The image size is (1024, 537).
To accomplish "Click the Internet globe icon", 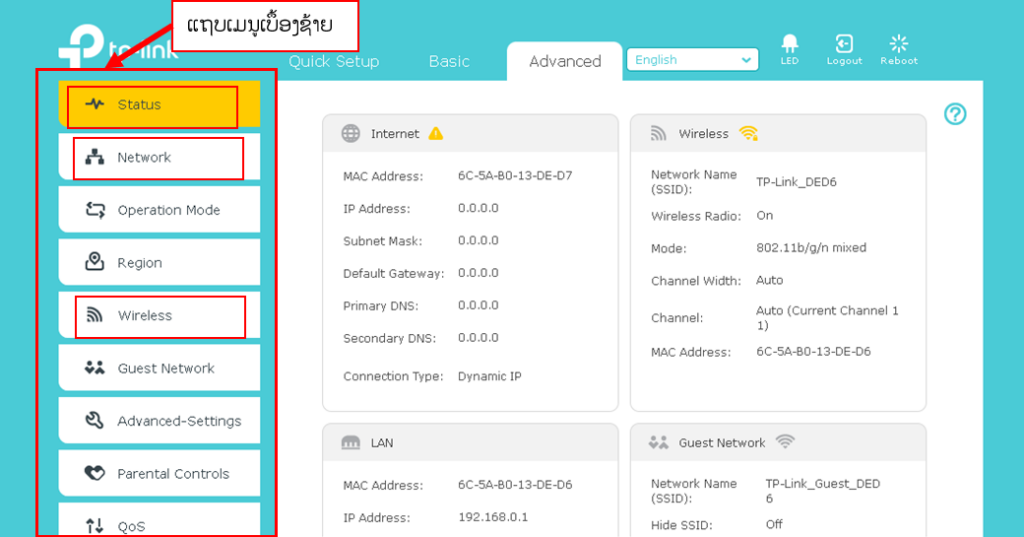I will (351, 133).
